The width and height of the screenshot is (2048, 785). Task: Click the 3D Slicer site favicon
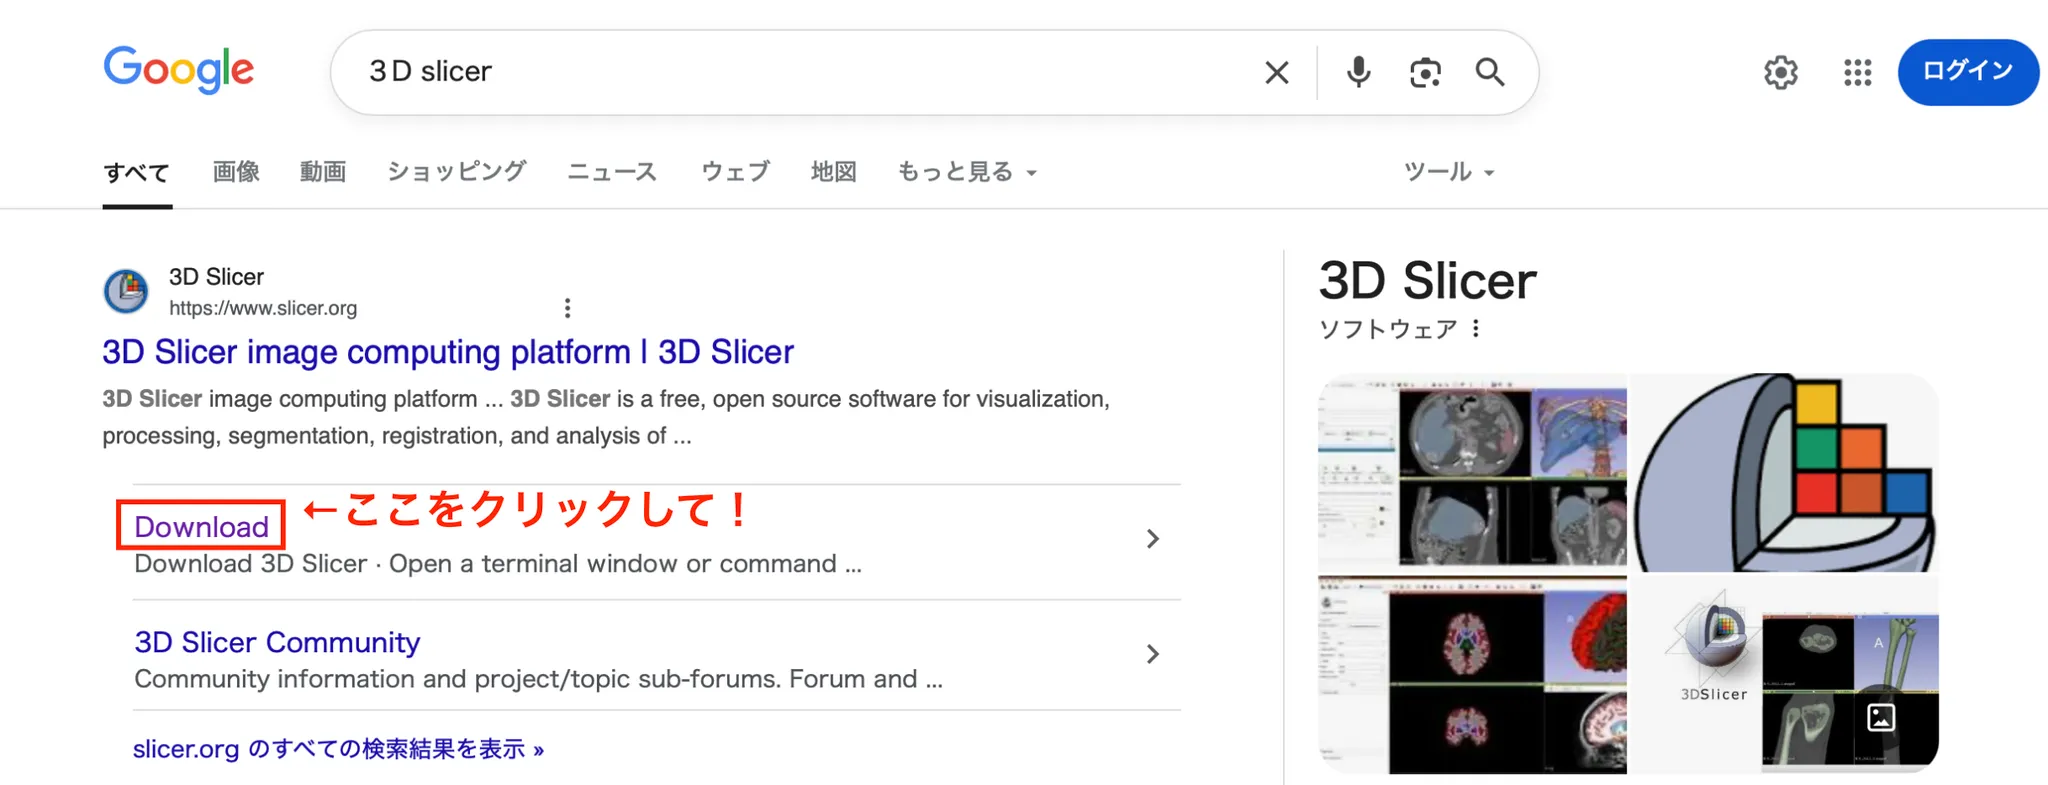pos(126,291)
